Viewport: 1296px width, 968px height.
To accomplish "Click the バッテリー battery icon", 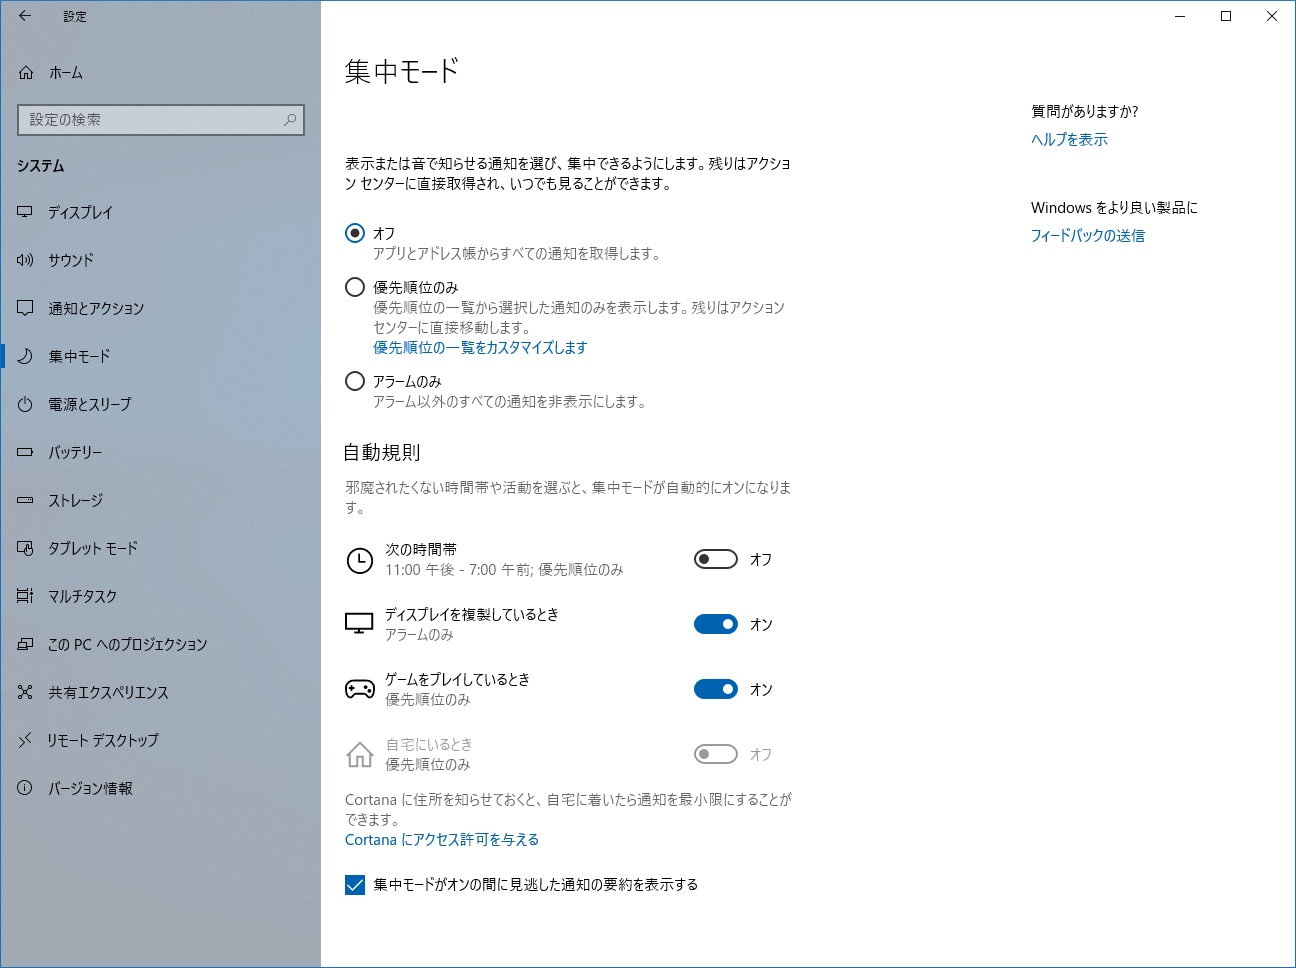I will coord(25,452).
